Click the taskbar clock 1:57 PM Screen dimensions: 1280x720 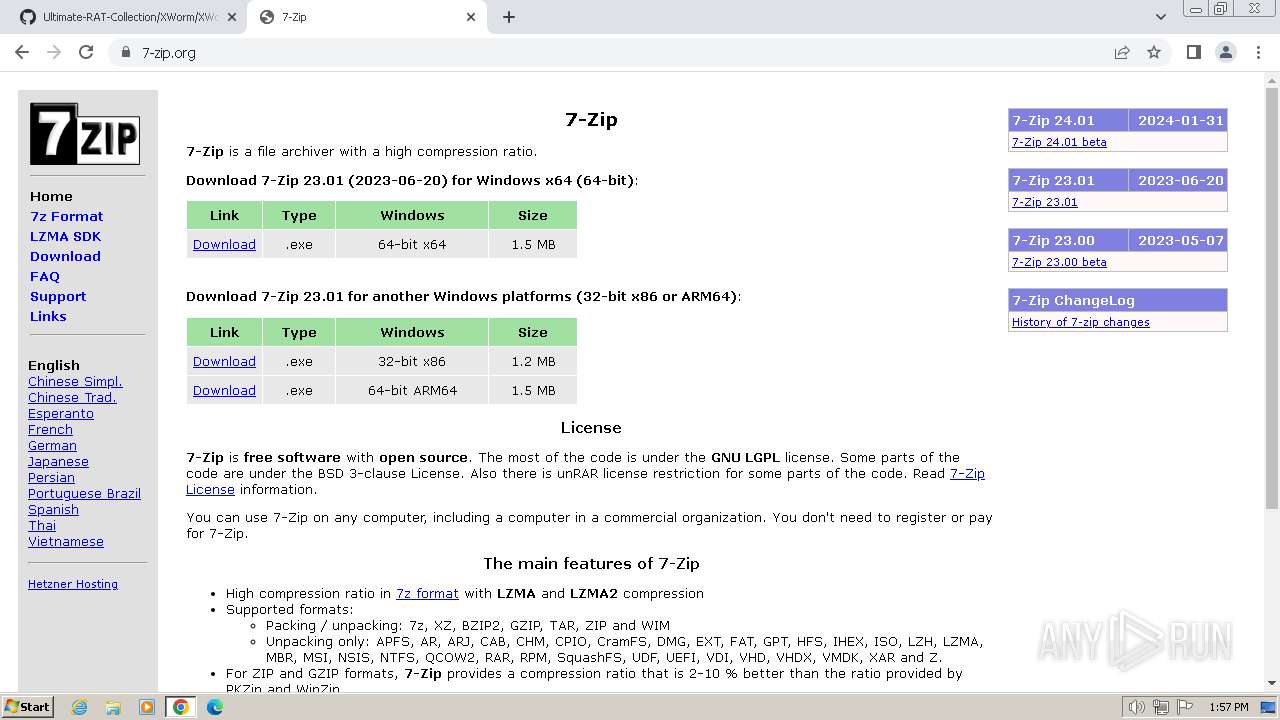[x=1229, y=707]
